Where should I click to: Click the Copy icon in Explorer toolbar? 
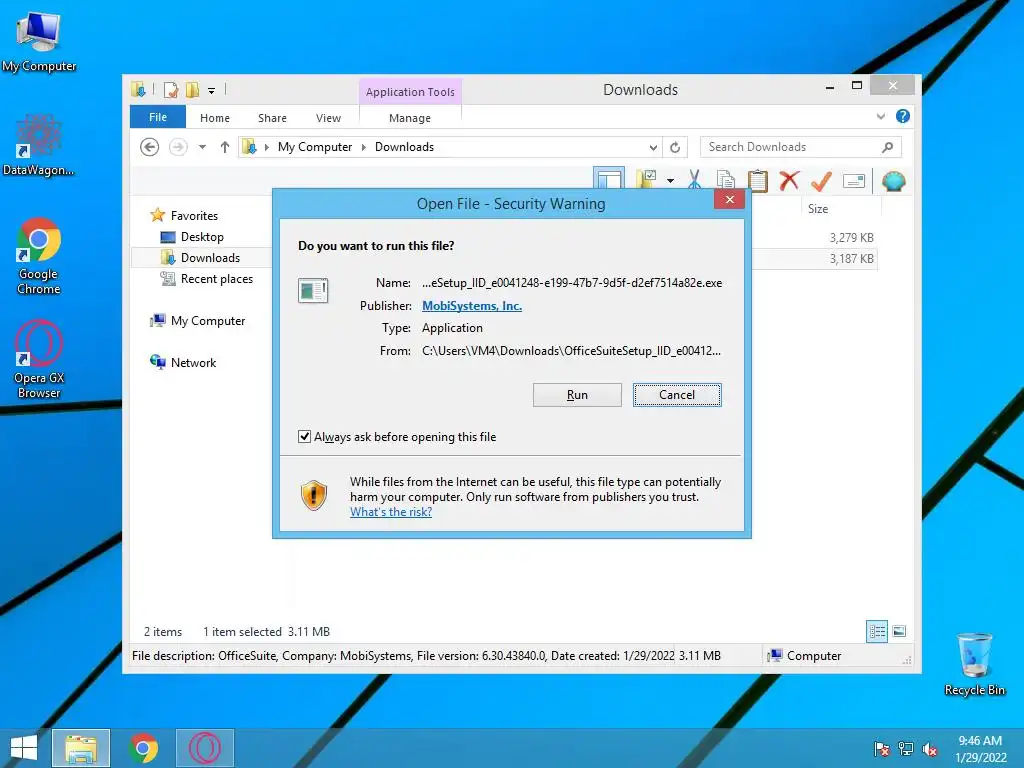point(726,180)
